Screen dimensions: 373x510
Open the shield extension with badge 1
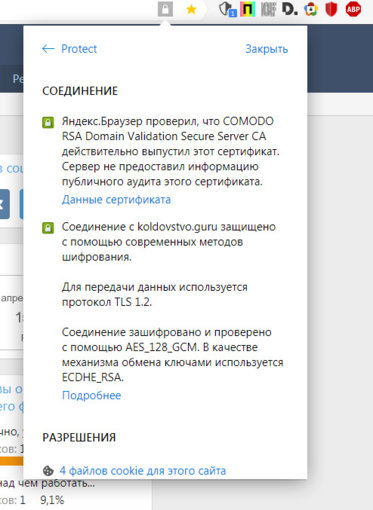click(x=228, y=9)
